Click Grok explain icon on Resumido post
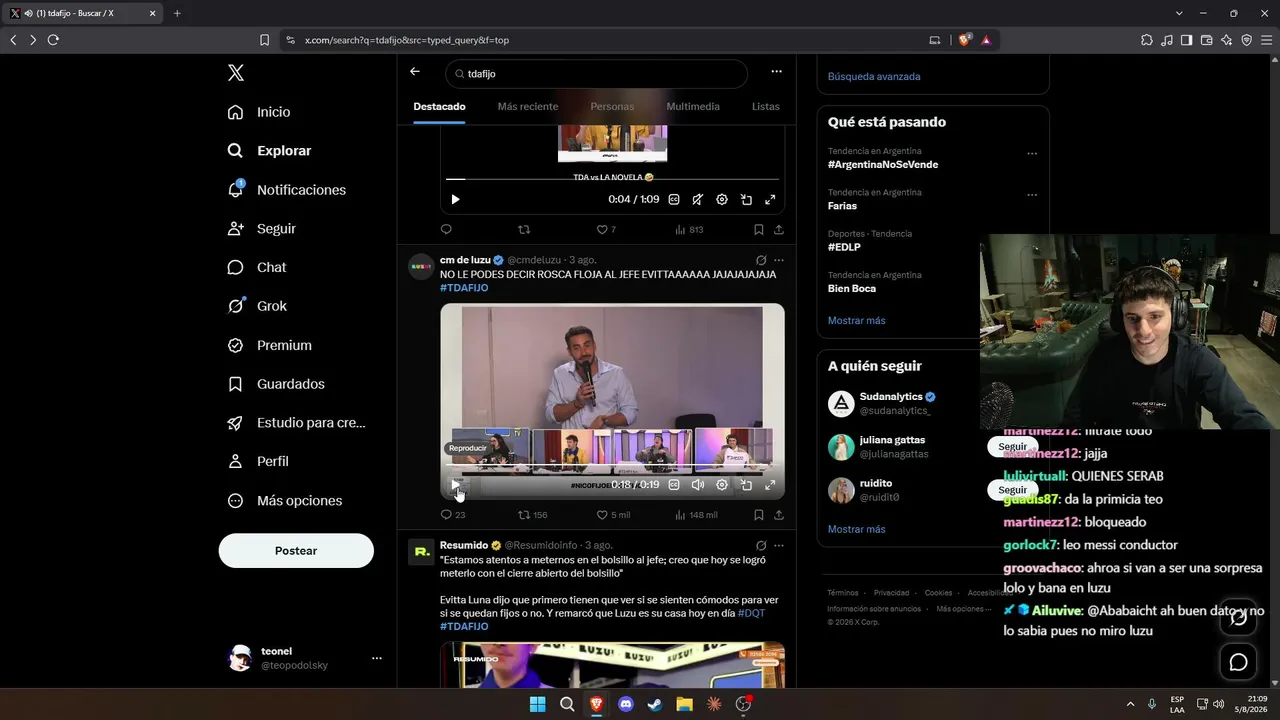1280x720 pixels. click(x=761, y=545)
